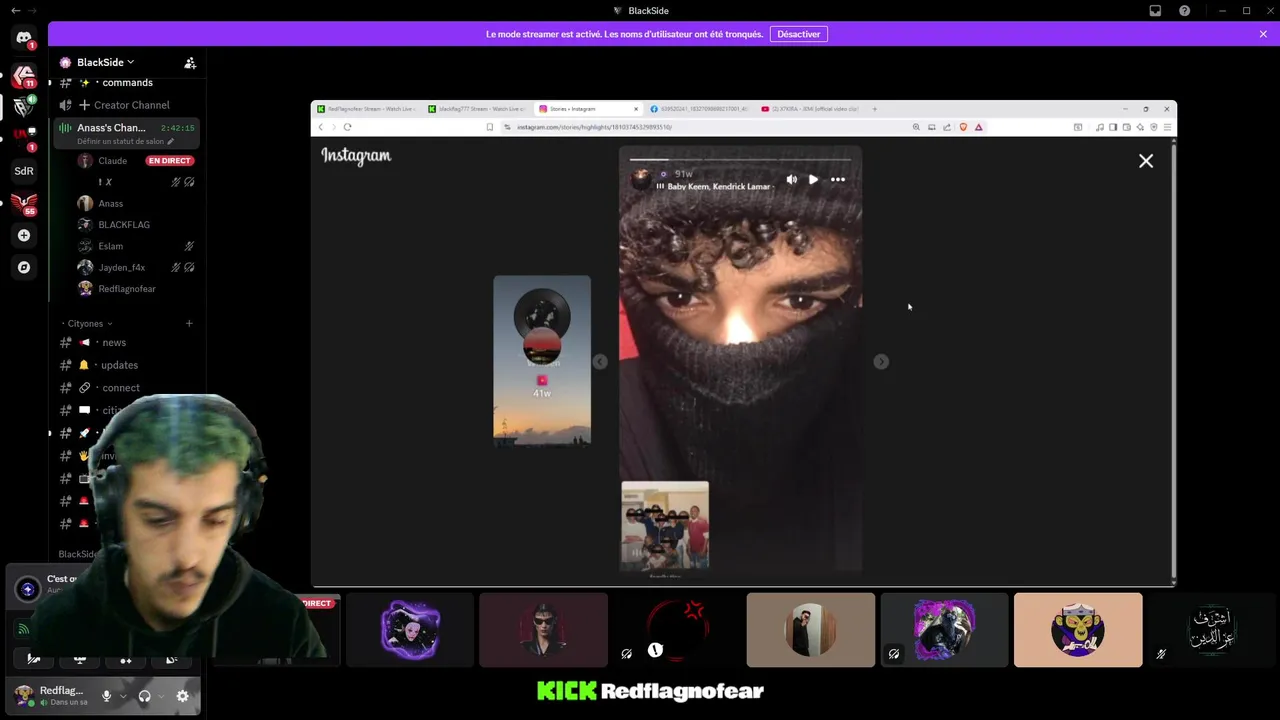
Task: Open the updates channel
Action: tap(126, 365)
